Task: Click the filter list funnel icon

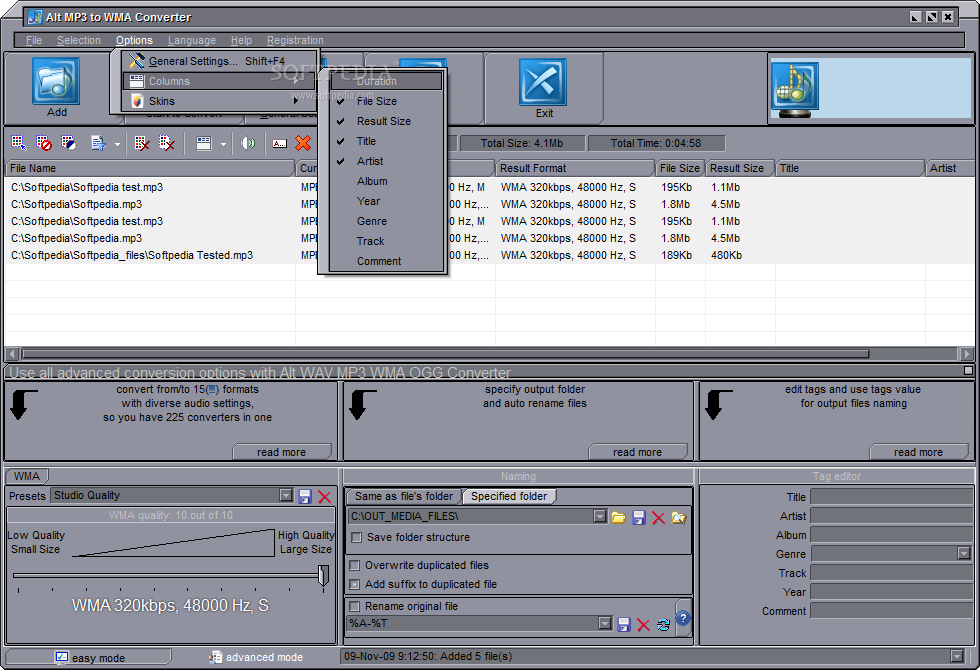Action: (98, 143)
